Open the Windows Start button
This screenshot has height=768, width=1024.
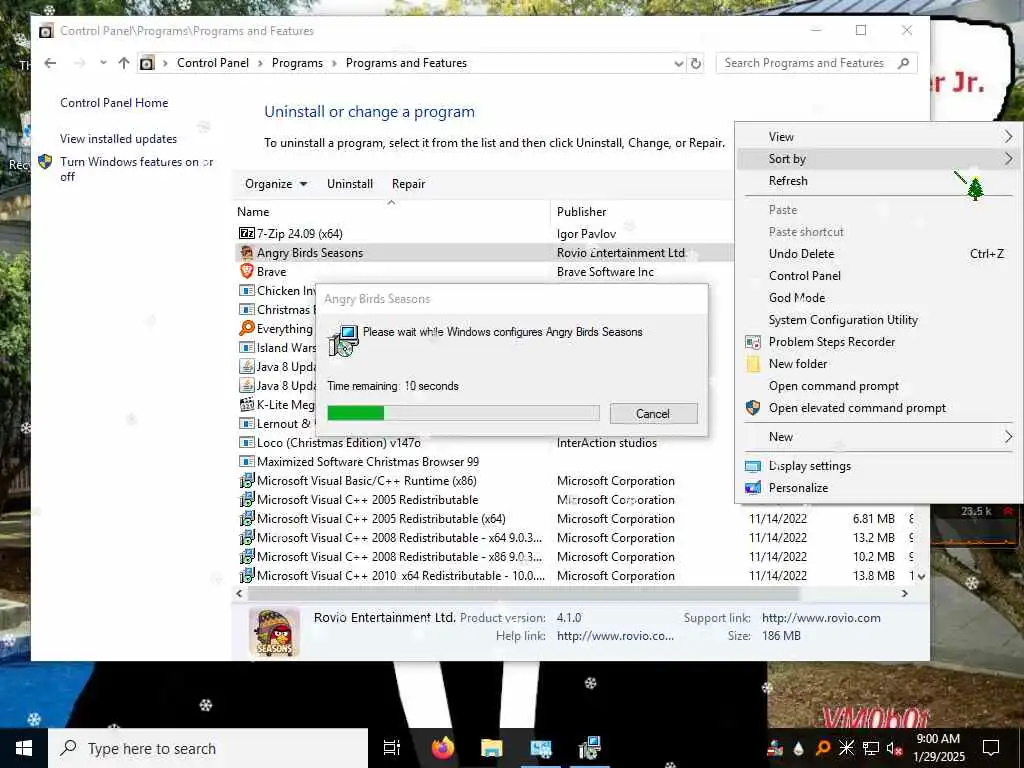(x=24, y=748)
